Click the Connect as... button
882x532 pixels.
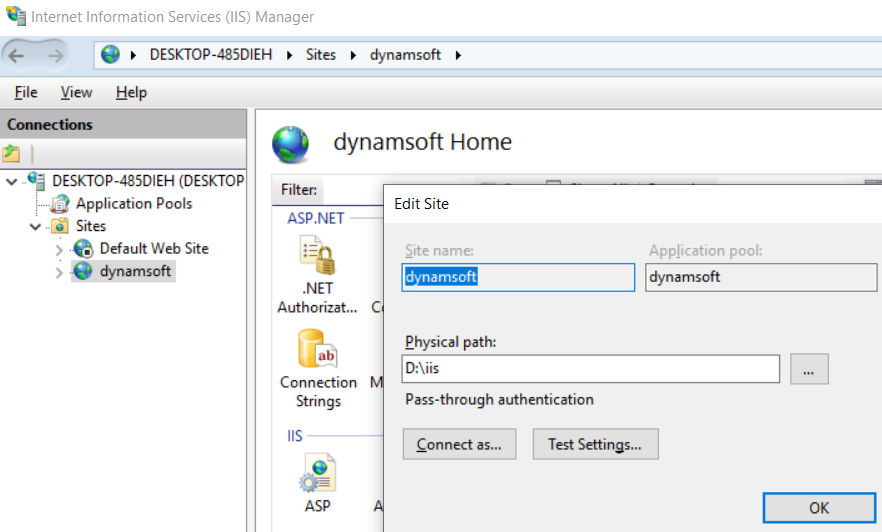point(459,444)
